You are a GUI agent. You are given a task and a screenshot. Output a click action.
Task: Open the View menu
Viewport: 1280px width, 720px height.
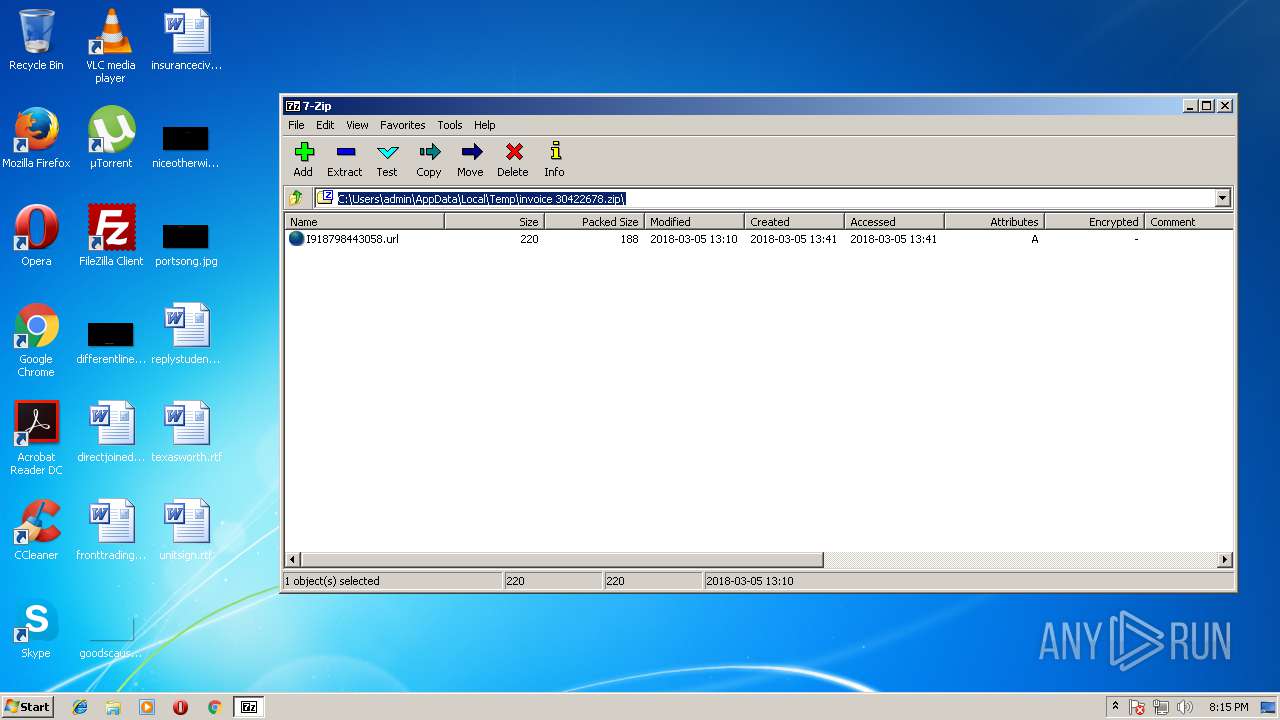pos(357,125)
